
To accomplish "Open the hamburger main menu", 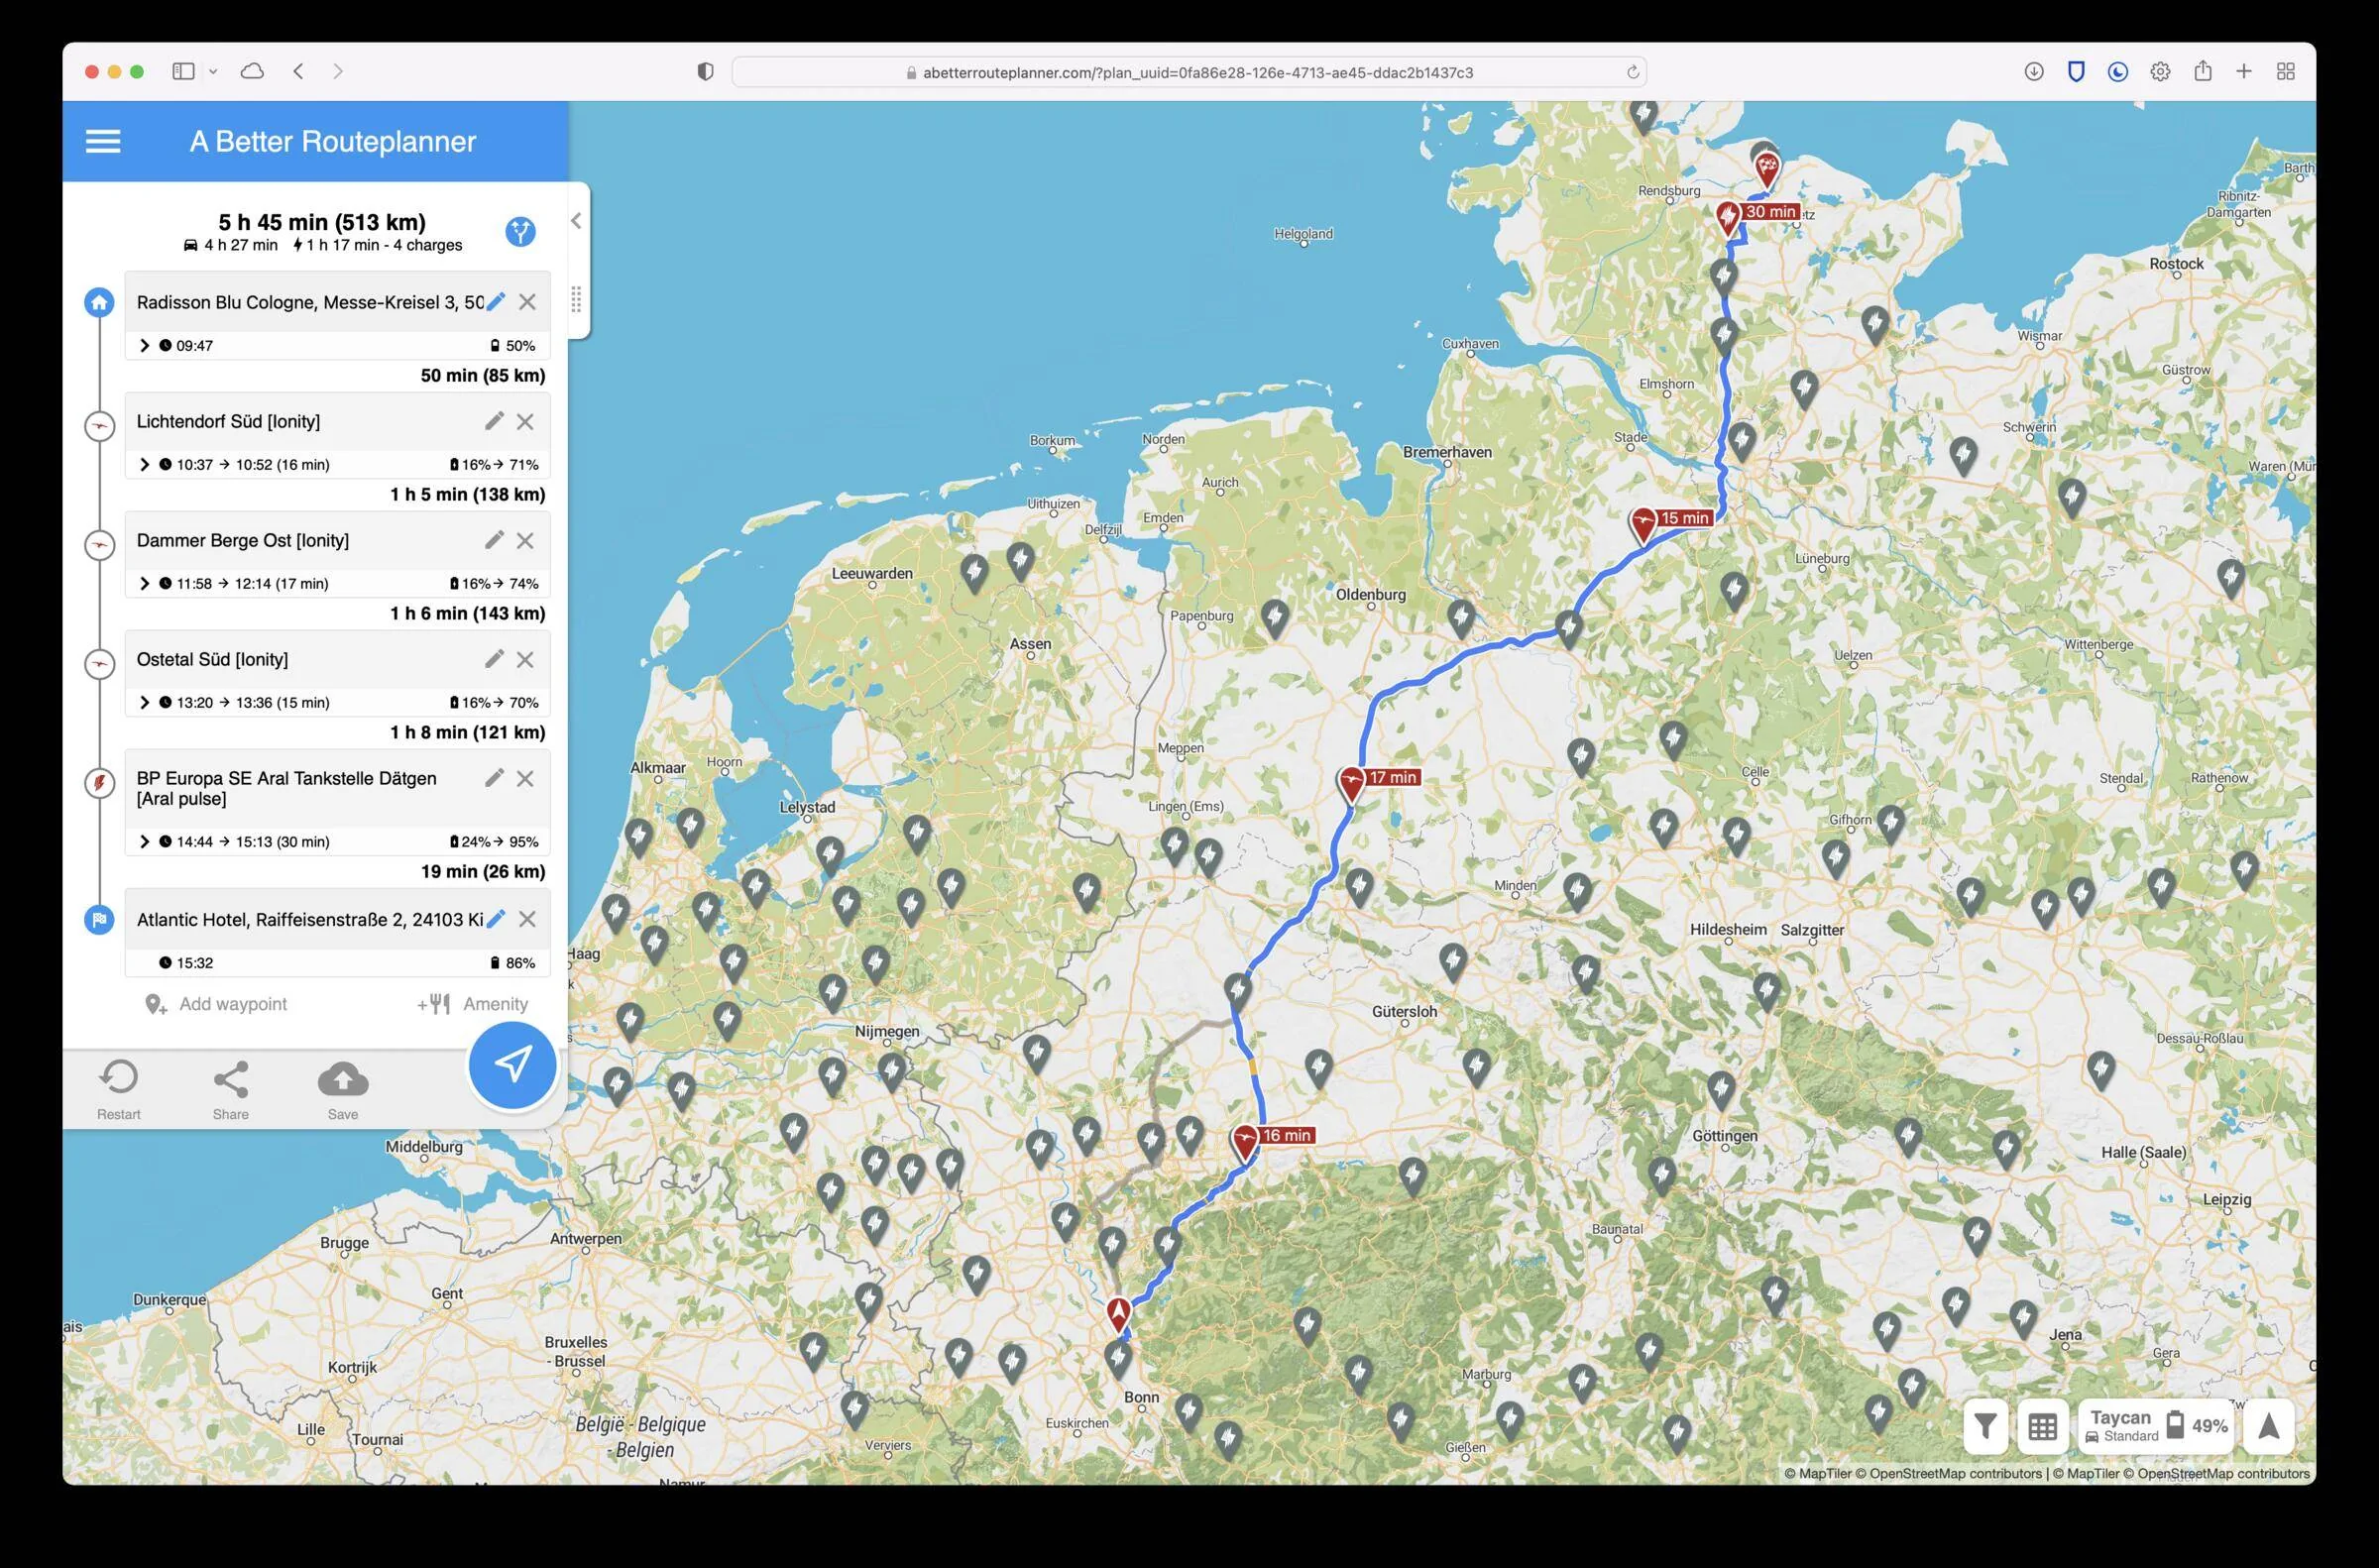I will point(103,141).
